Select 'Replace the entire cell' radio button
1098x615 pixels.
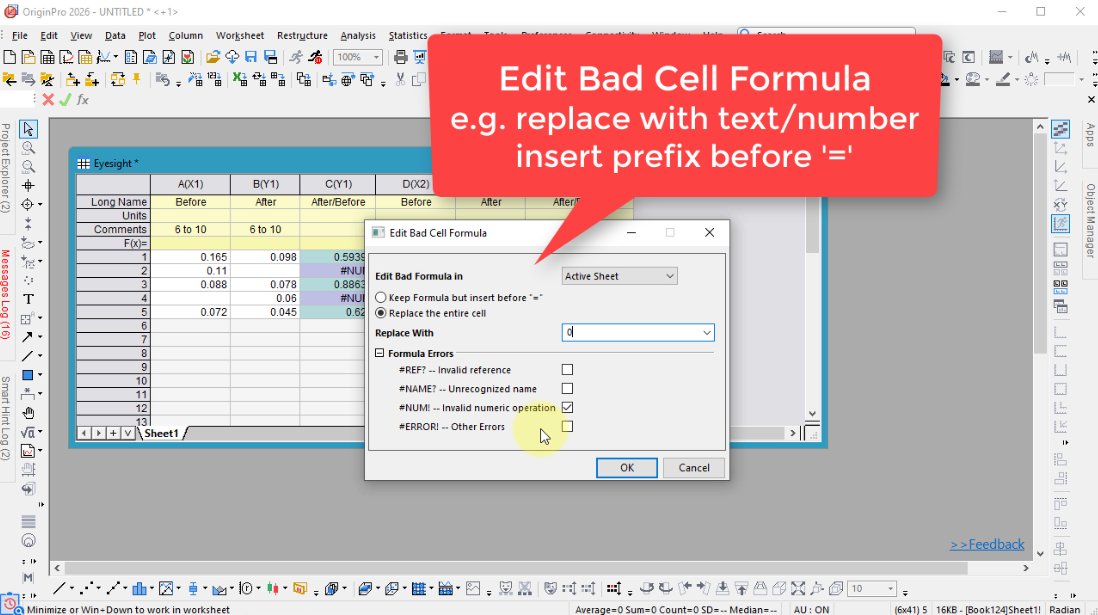[x=381, y=313]
